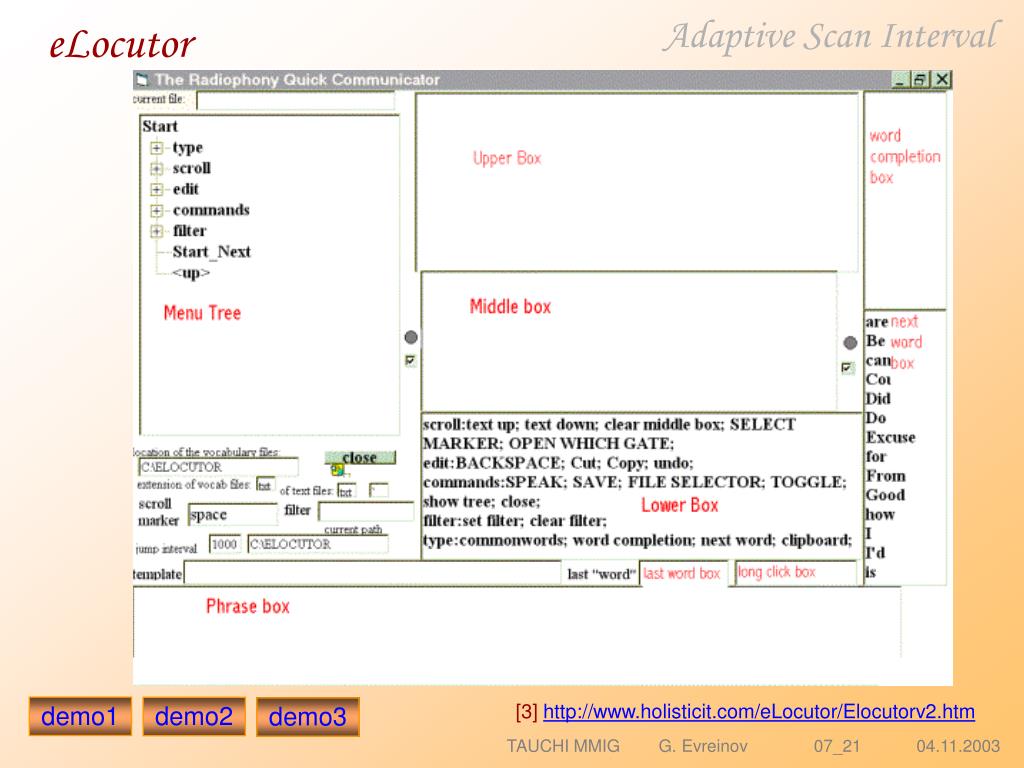The image size is (1024, 768).
Task: Click inside the word completion box
Action: point(904,200)
